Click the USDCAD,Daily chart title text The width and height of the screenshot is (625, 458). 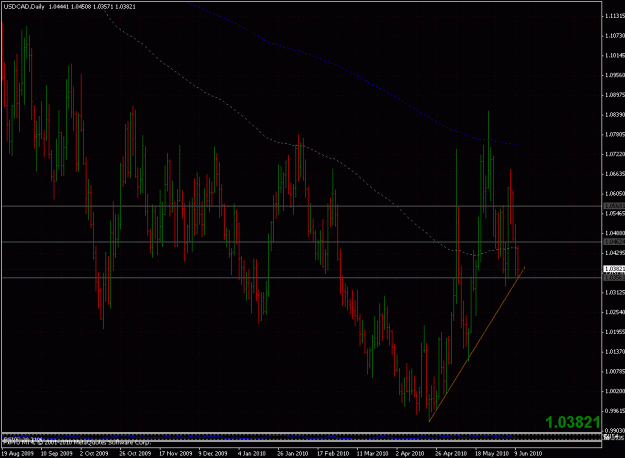click(24, 7)
